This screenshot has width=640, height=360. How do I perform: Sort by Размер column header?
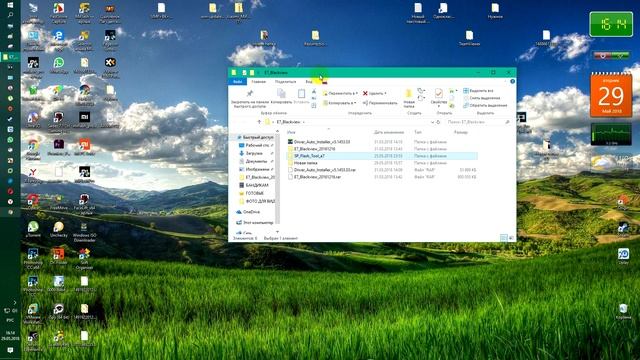[x=461, y=132]
